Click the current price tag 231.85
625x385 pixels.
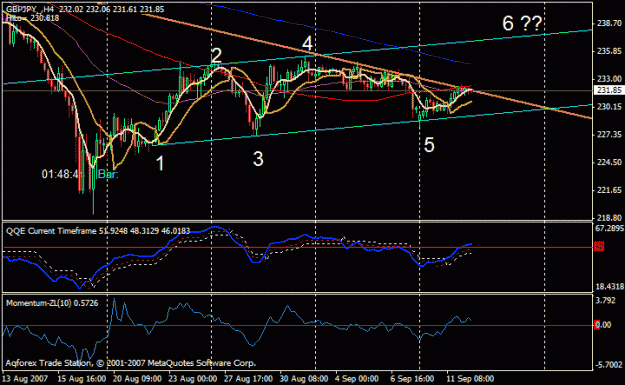click(x=609, y=90)
